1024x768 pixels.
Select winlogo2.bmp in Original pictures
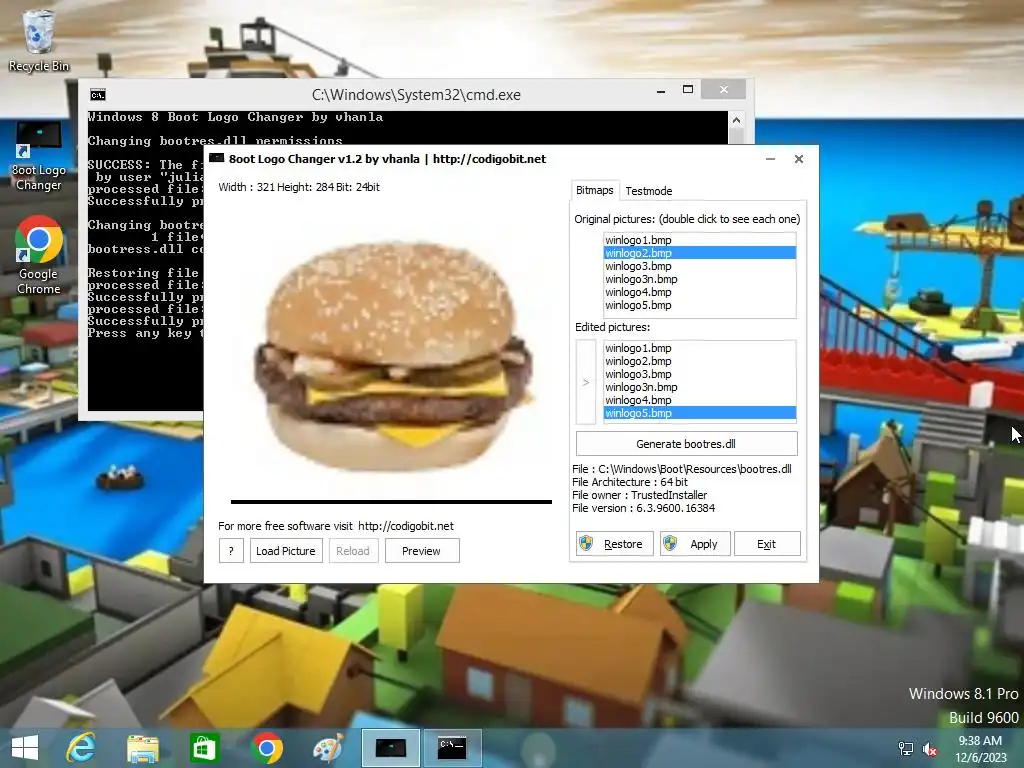[699, 253]
